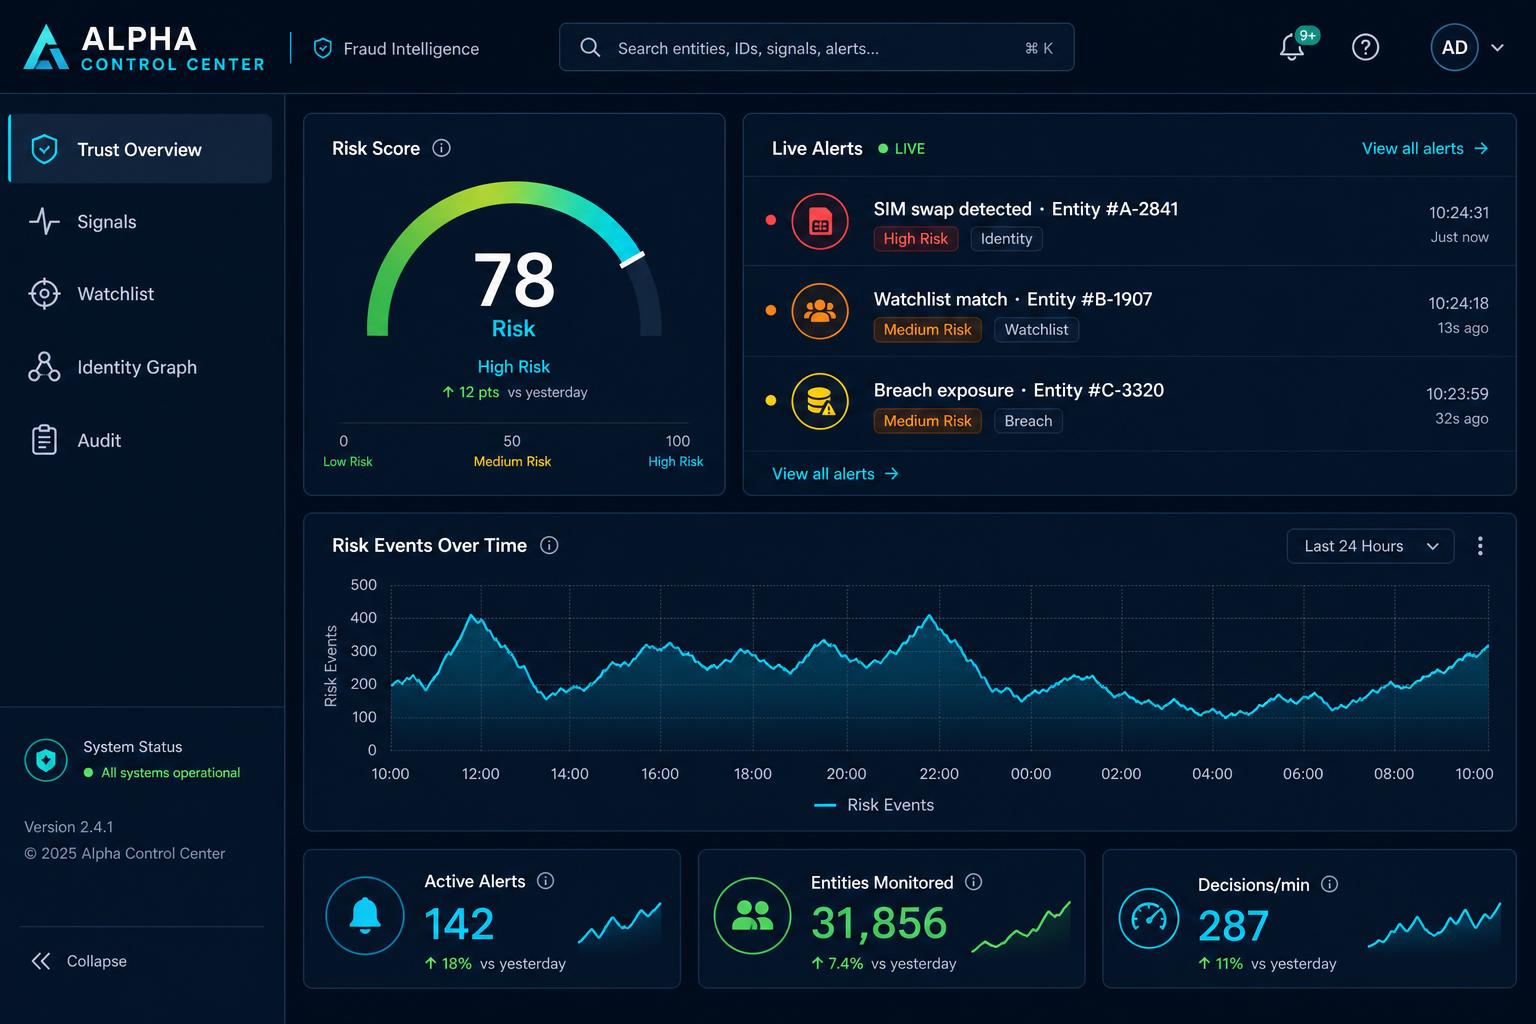Open Audit in sidebar

(x=140, y=440)
